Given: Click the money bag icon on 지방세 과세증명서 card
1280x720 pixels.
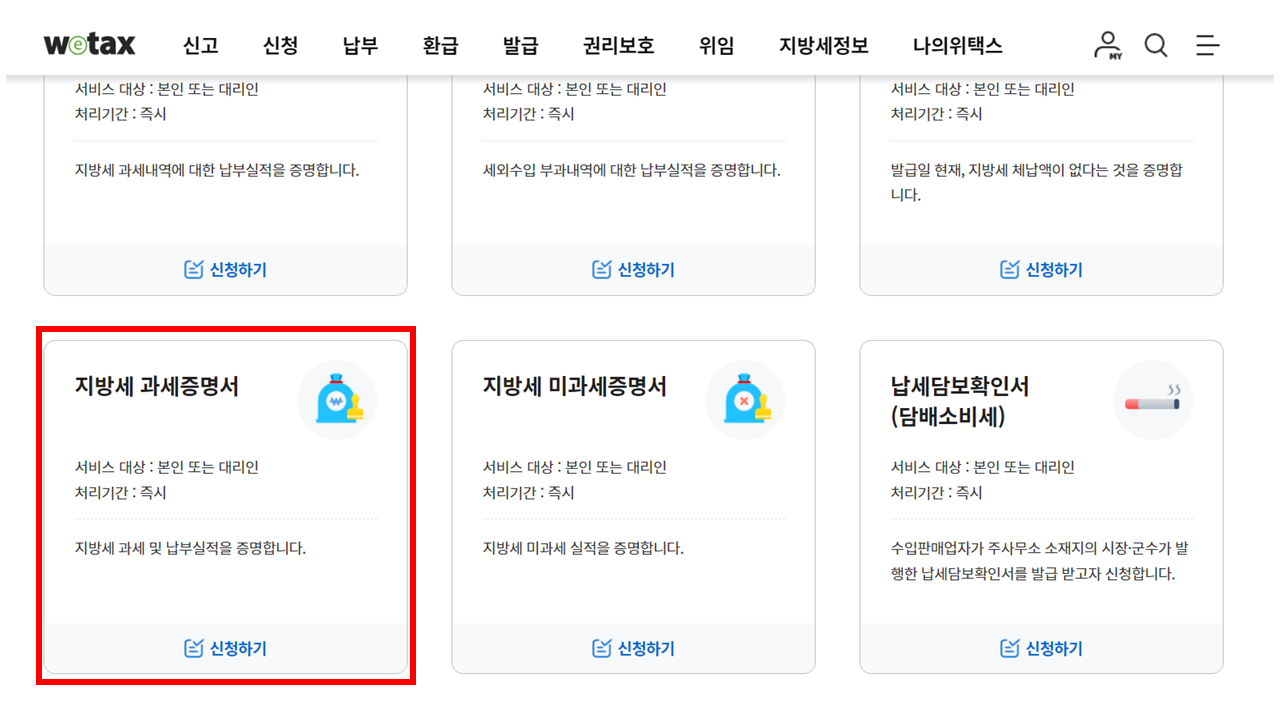Looking at the screenshot, I should point(338,398).
